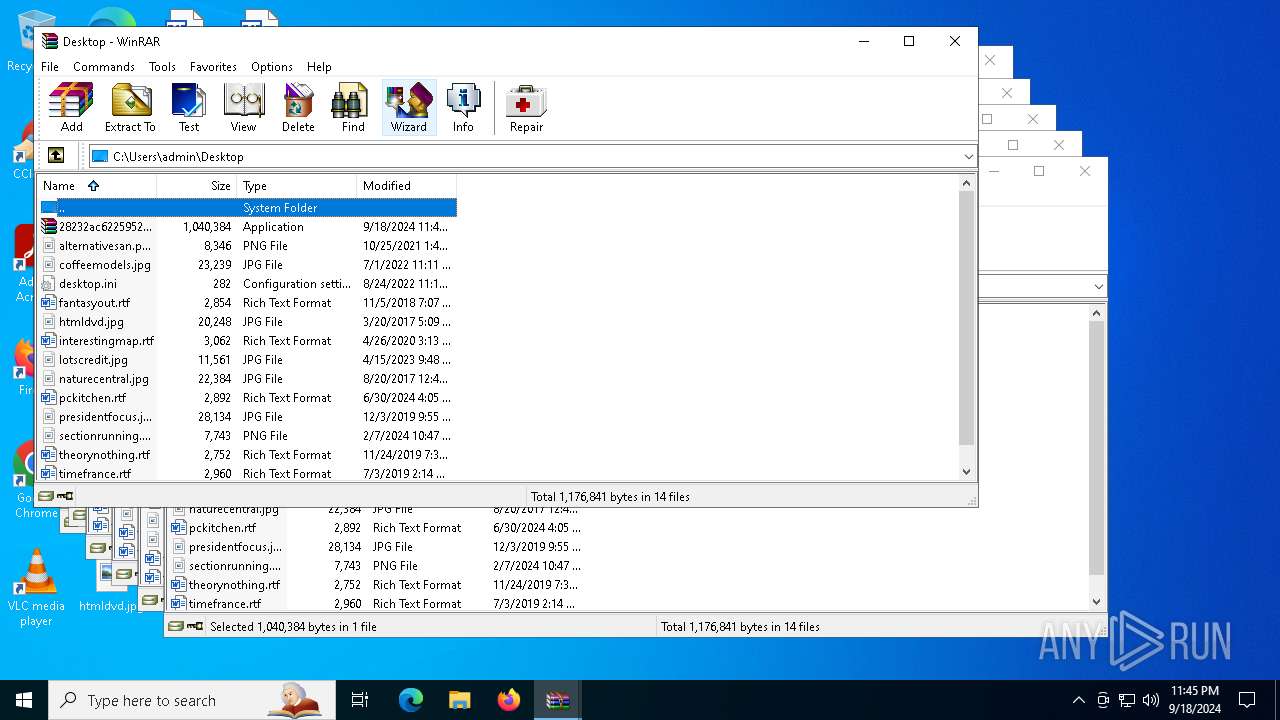Select timefrance.rtf in background WinRAR window
This screenshot has height=720, width=1280.
click(377, 604)
